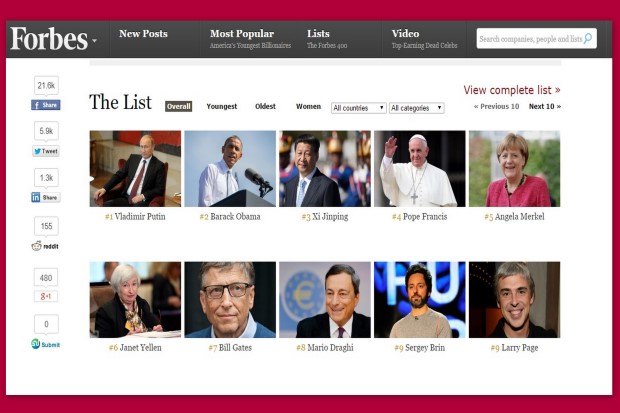This screenshot has height=413, width=620.
Task: Expand the All countries dropdown
Action: coord(359,108)
